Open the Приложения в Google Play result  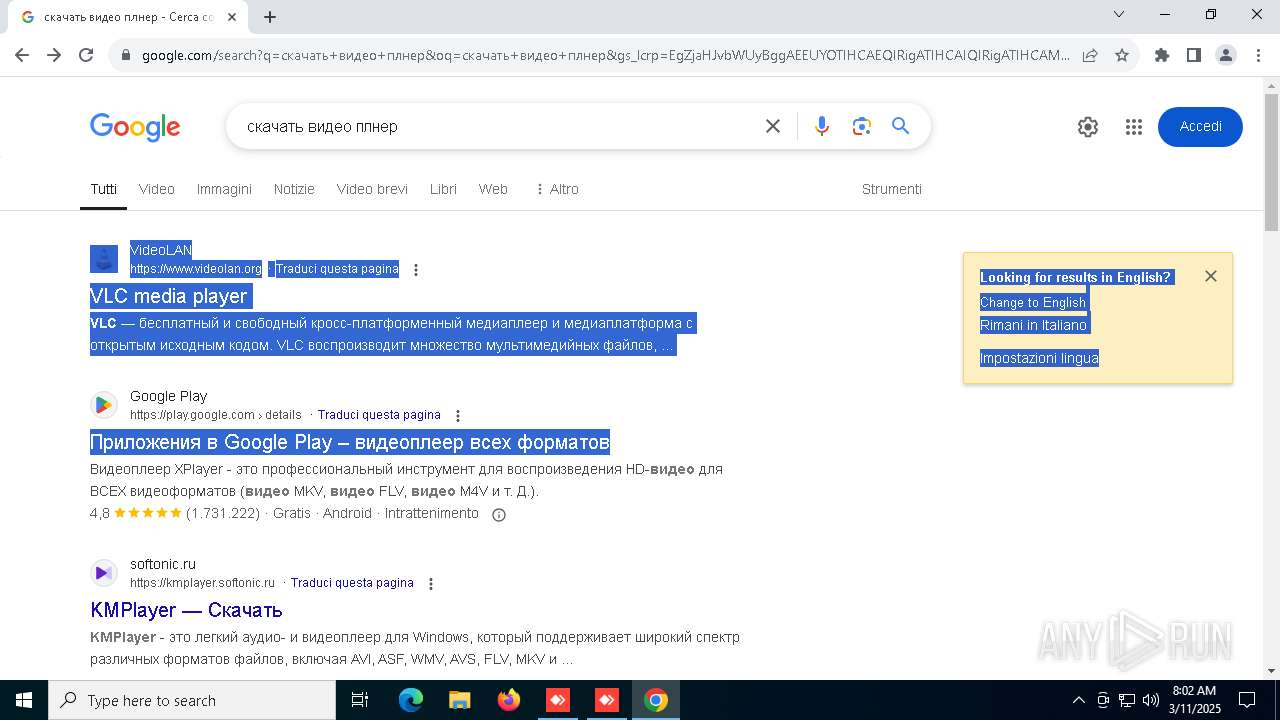pyautogui.click(x=350, y=442)
